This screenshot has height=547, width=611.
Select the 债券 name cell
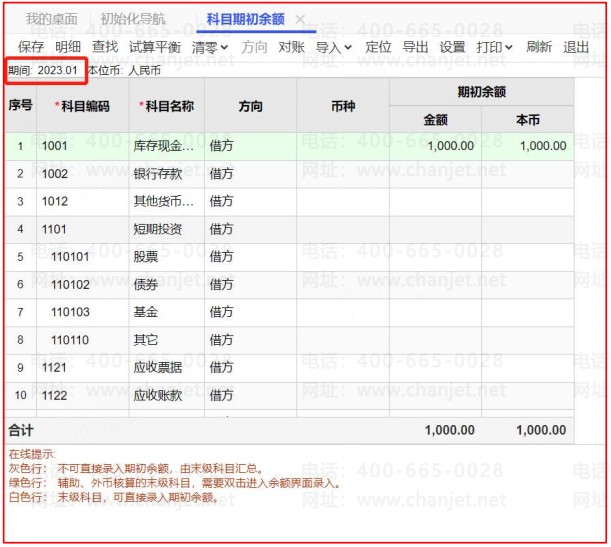(167, 284)
